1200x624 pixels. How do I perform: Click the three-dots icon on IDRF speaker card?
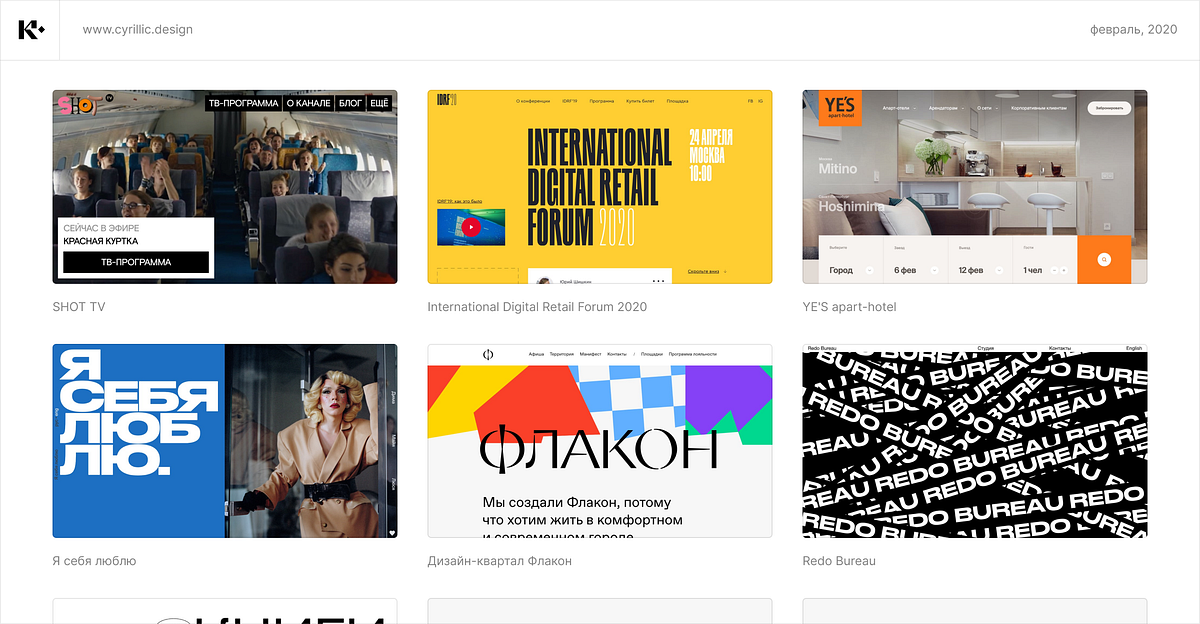point(658,280)
